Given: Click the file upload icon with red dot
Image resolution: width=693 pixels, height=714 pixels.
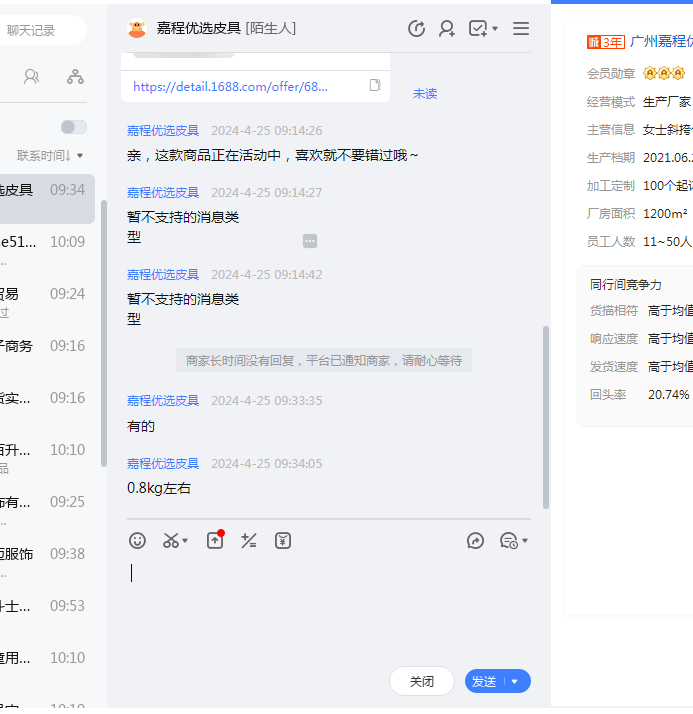Looking at the screenshot, I should click(x=215, y=540).
